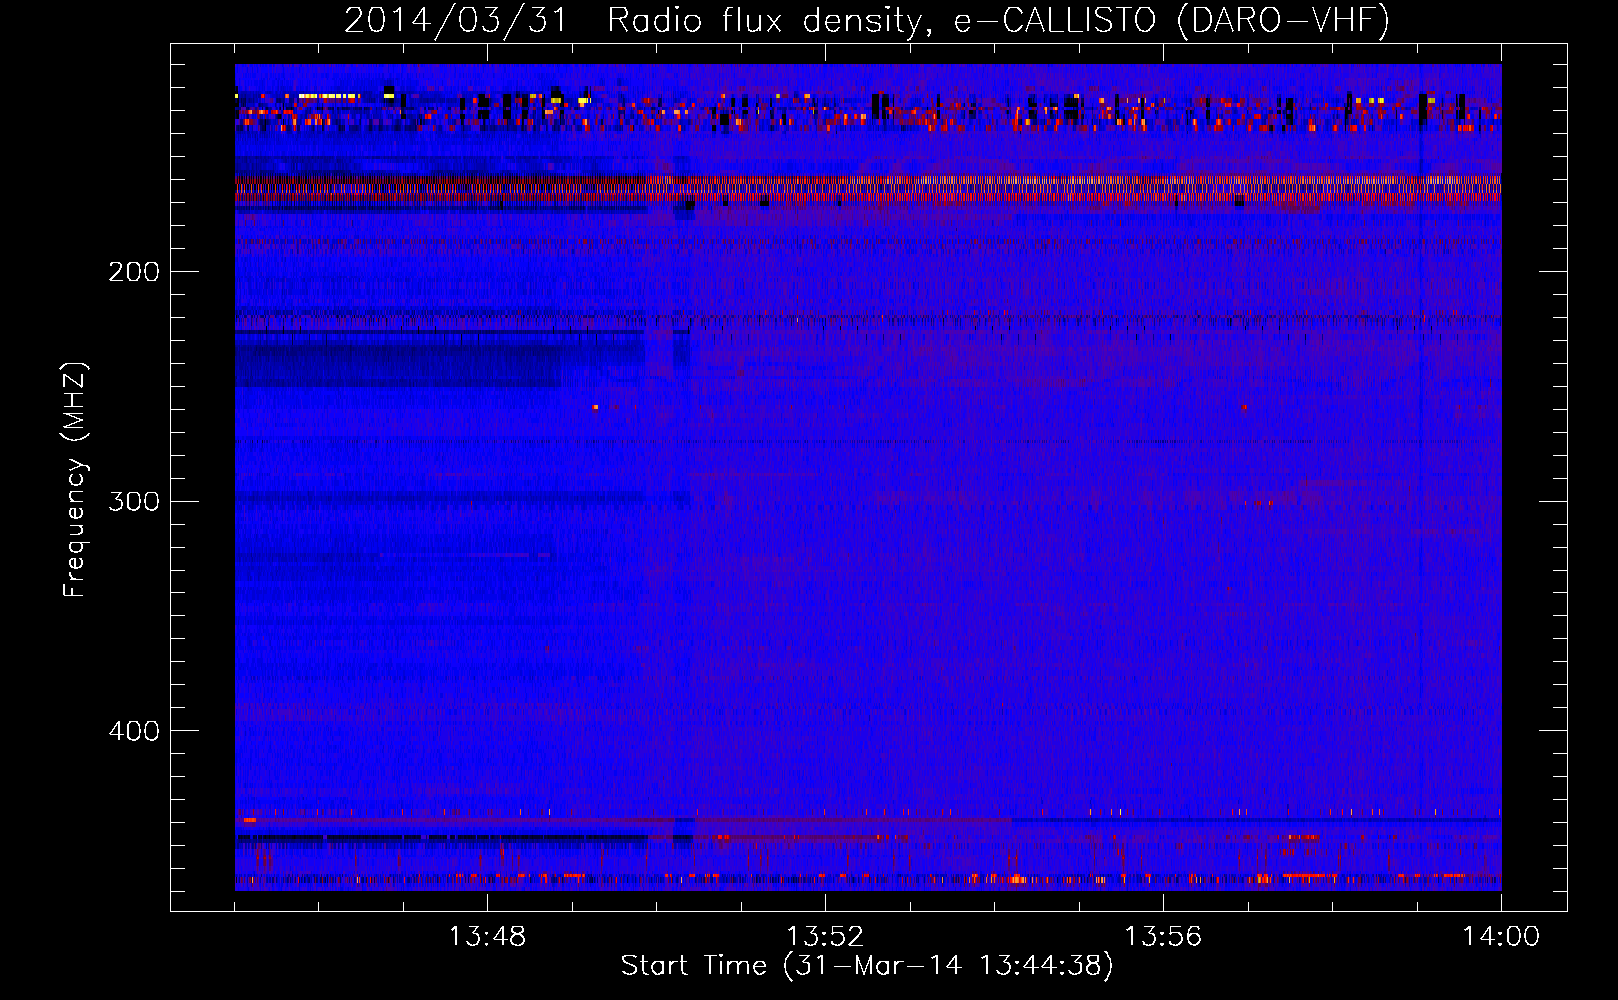This screenshot has width=1618, height=1000.
Task: Click the 13:52 time tick label
Action: pyautogui.click(x=825, y=937)
